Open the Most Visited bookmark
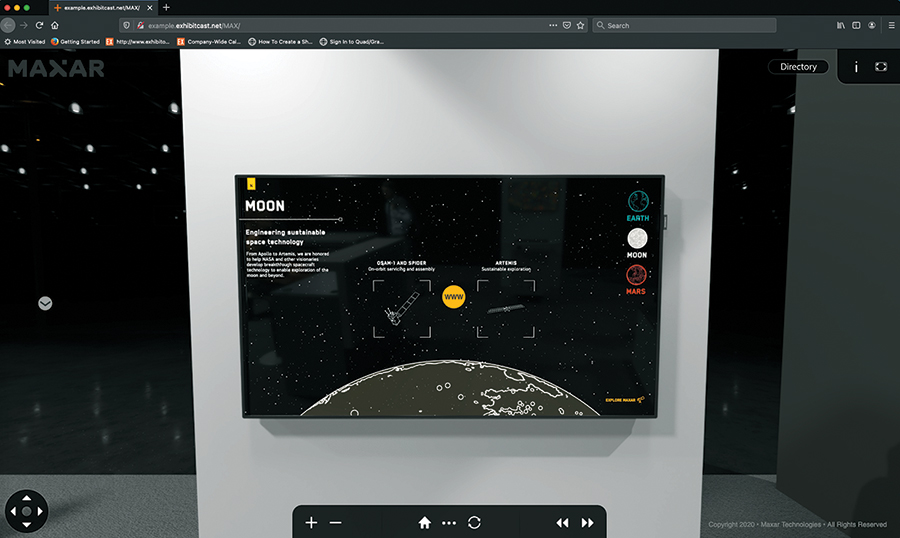Viewport: 900px width, 538px height. [x=25, y=41]
